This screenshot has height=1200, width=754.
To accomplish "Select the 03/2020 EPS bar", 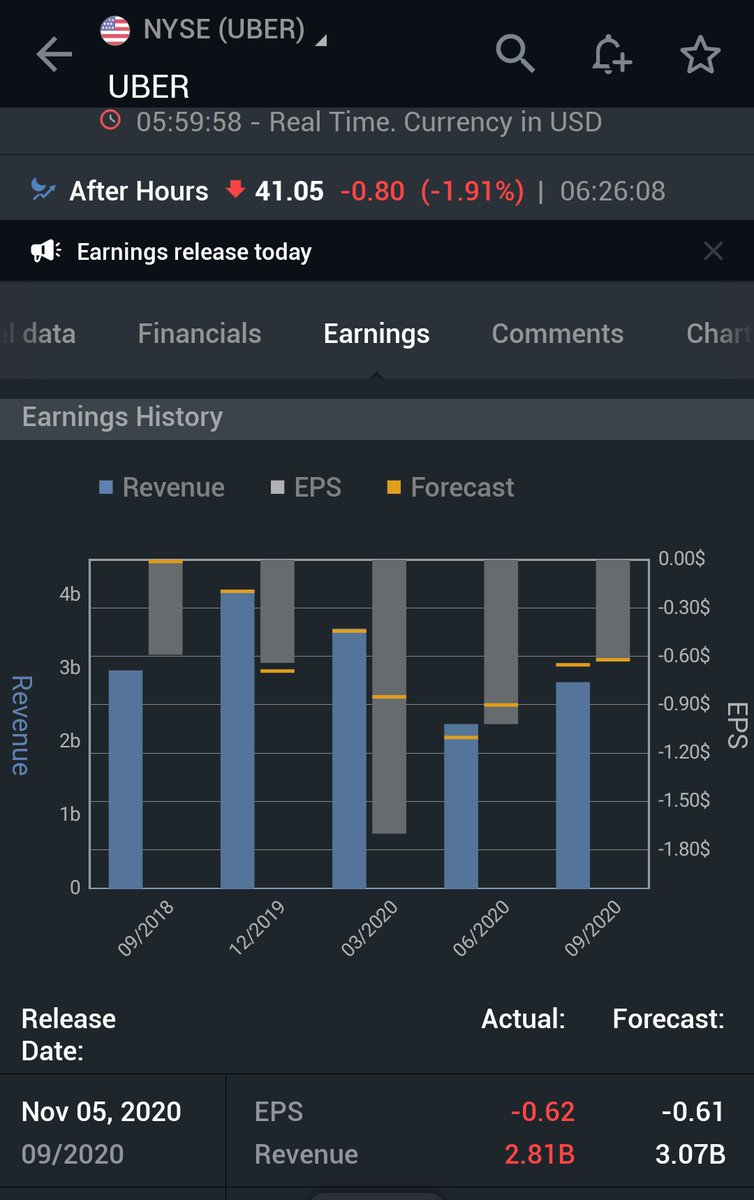I will pyautogui.click(x=389, y=697).
